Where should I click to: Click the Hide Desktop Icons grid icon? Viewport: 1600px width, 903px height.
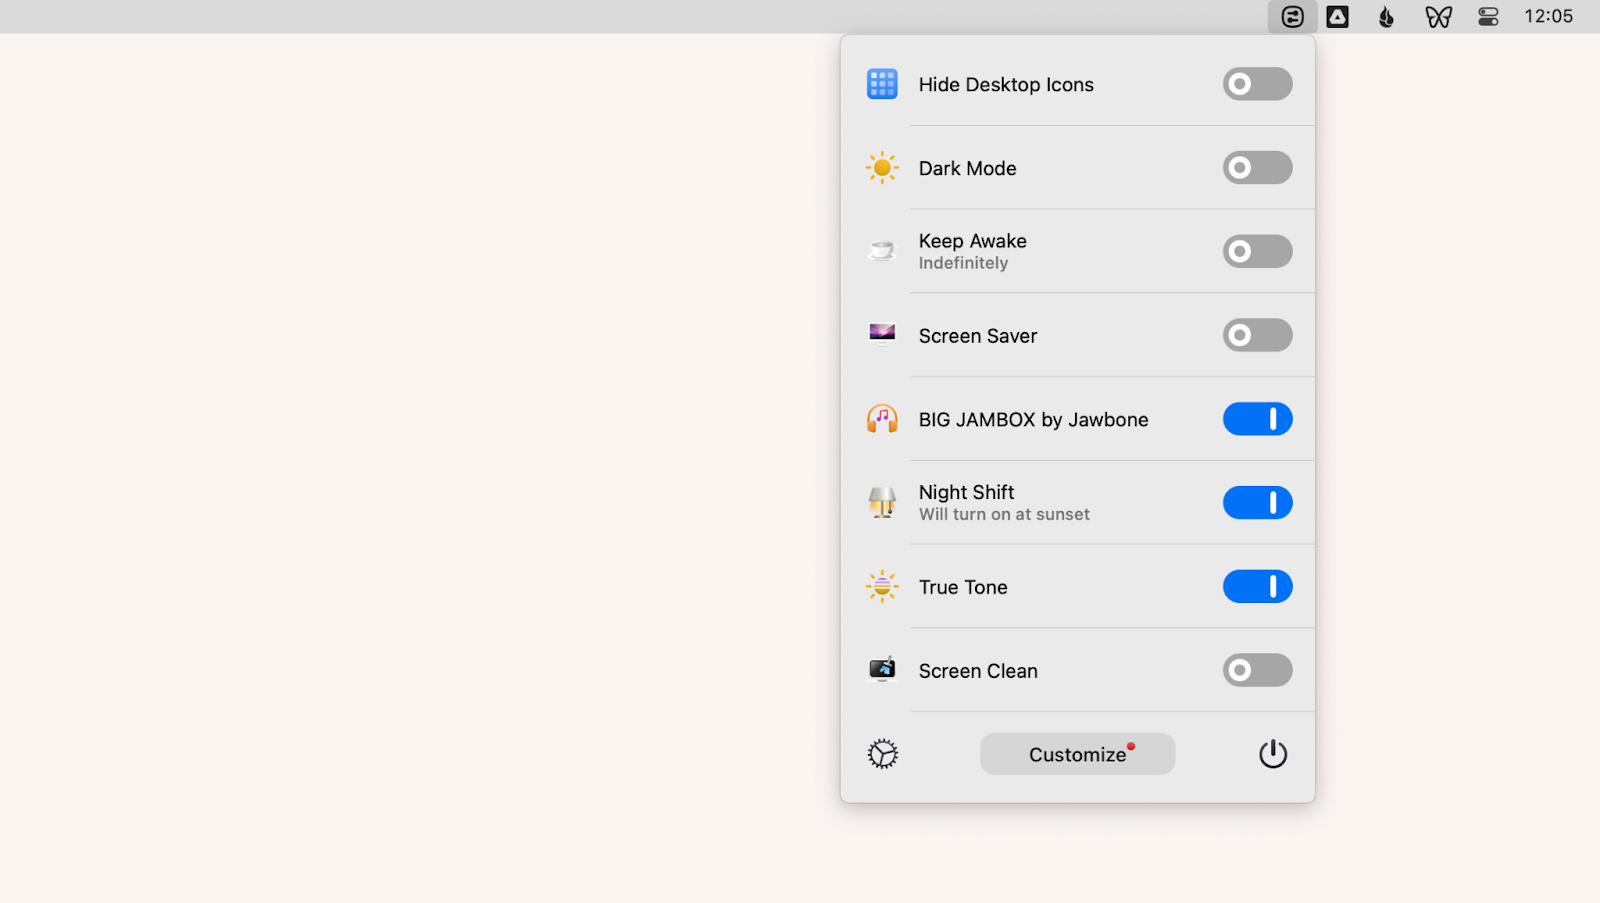coord(881,84)
